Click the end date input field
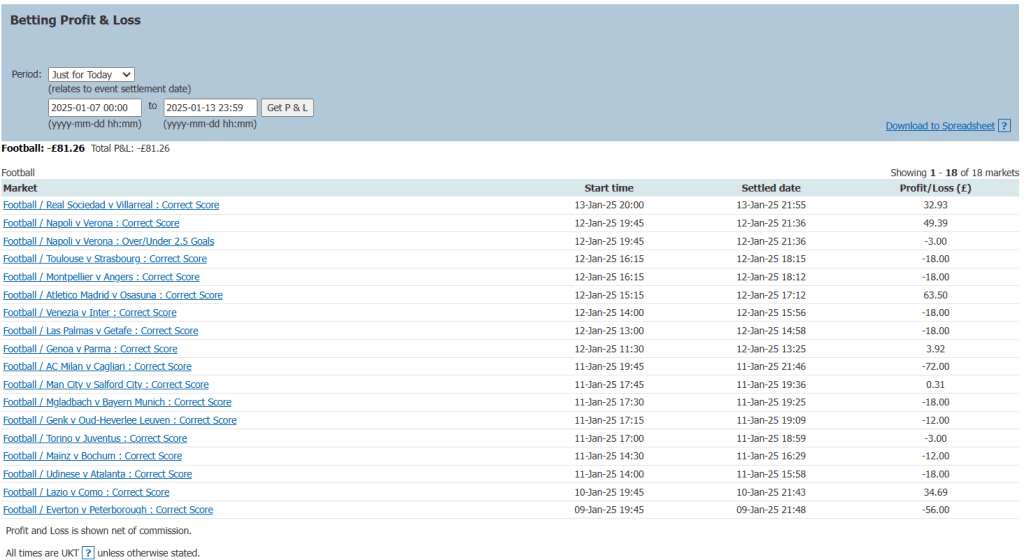The height and width of the screenshot is (560, 1024). [x=210, y=107]
